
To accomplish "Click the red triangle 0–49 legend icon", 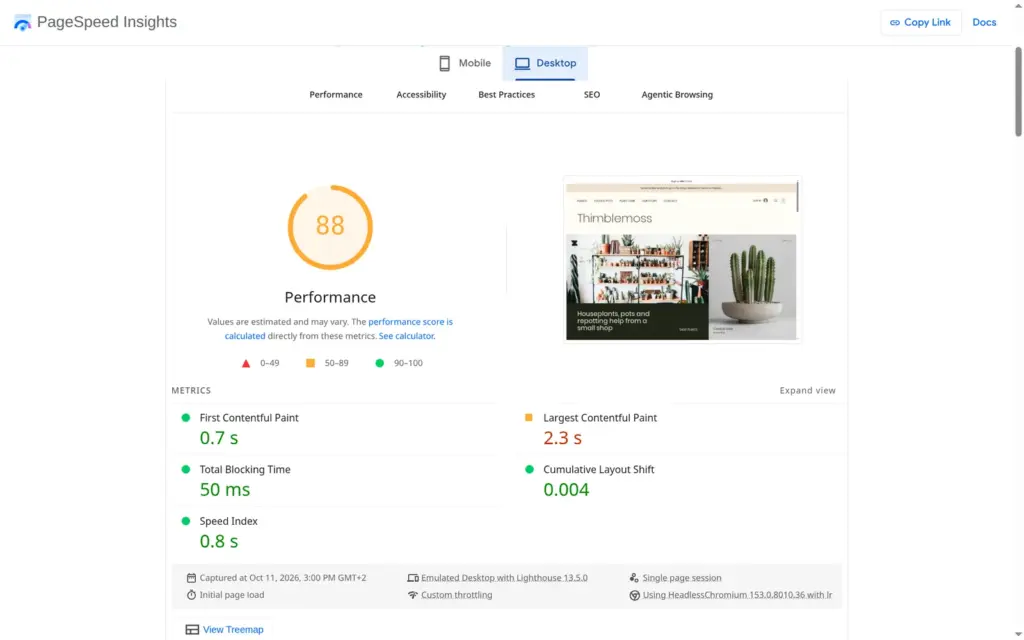I will (246, 363).
